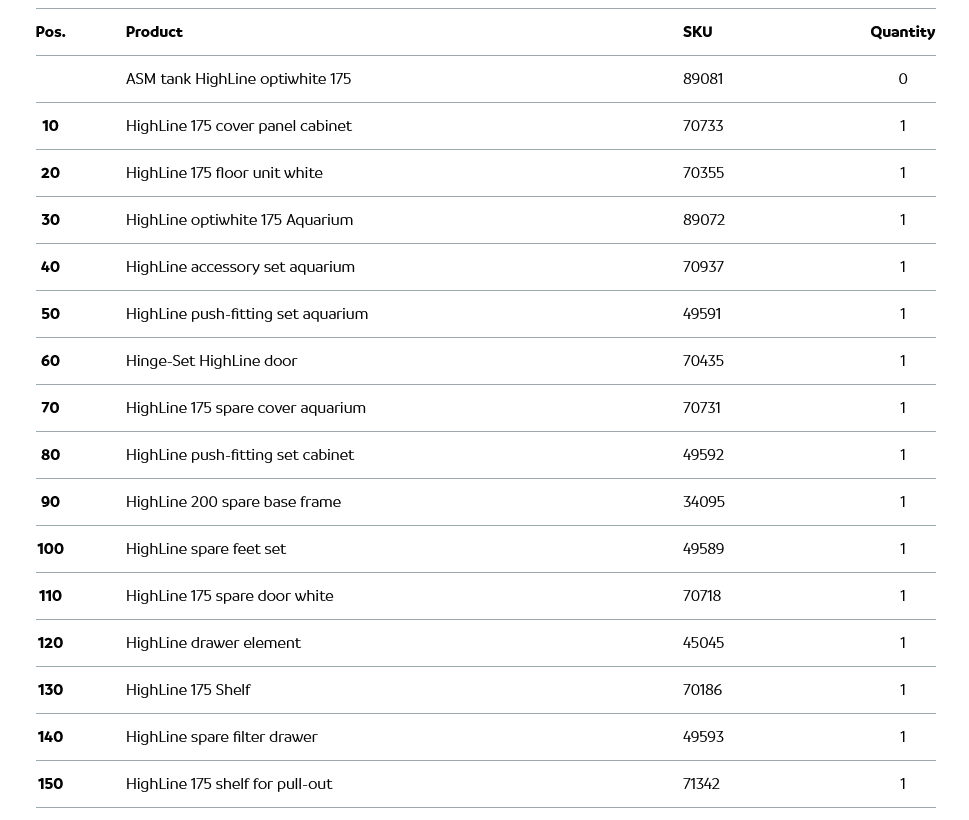Viewport: 969px width, 820px height.
Task: Select HighLine drawer element row
Action: [213, 643]
